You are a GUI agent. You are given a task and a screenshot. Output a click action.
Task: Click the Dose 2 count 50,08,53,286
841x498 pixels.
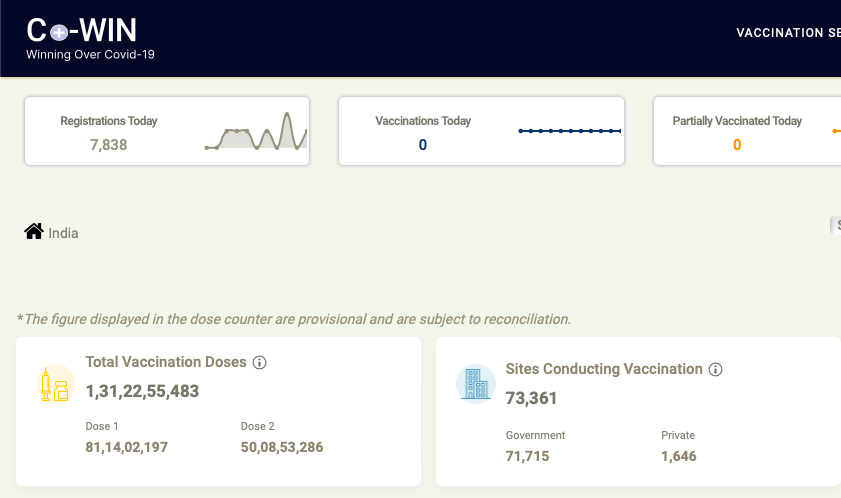point(282,447)
